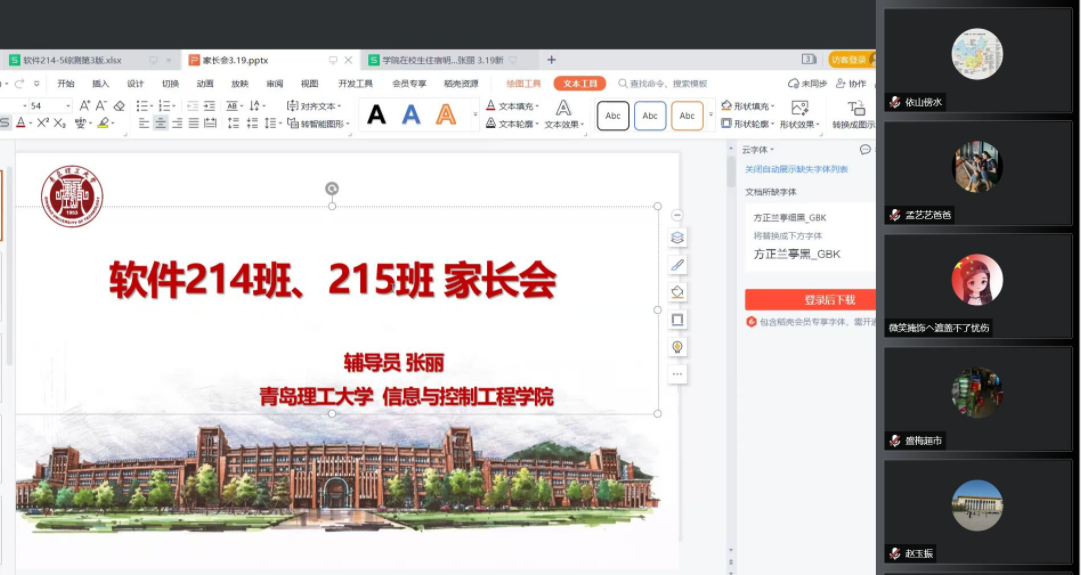
Task: Toggle justify text alignment
Action: pos(193,123)
